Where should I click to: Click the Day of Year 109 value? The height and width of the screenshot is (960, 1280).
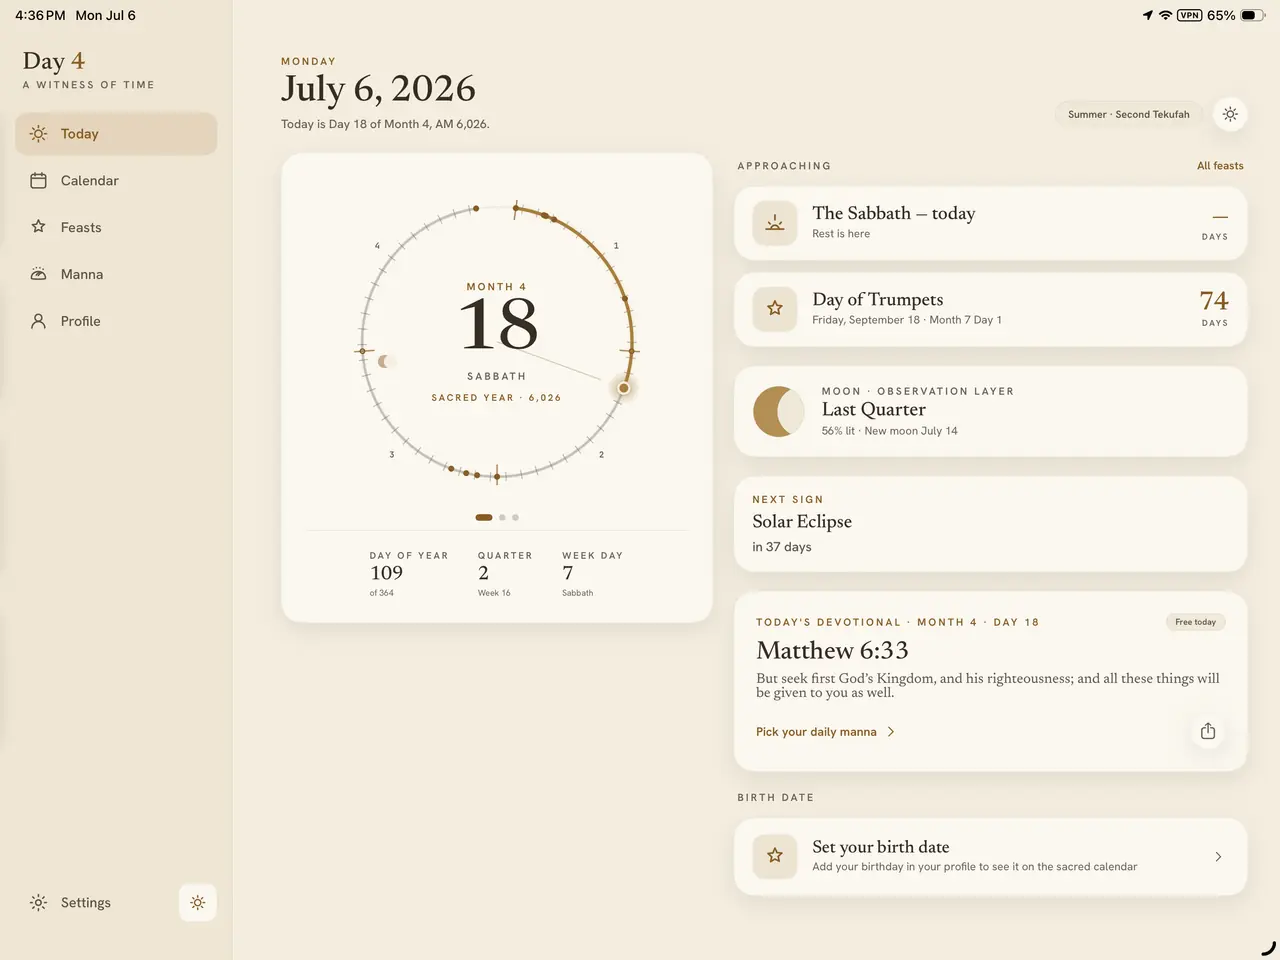[386, 573]
